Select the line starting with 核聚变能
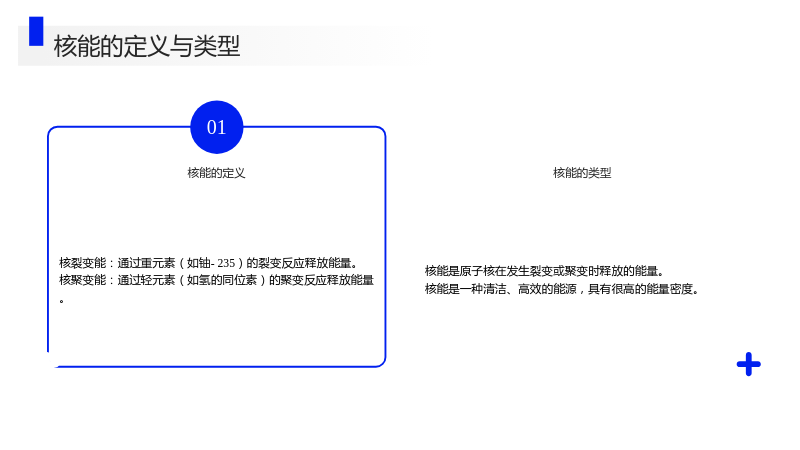The image size is (800, 450). click(x=217, y=280)
